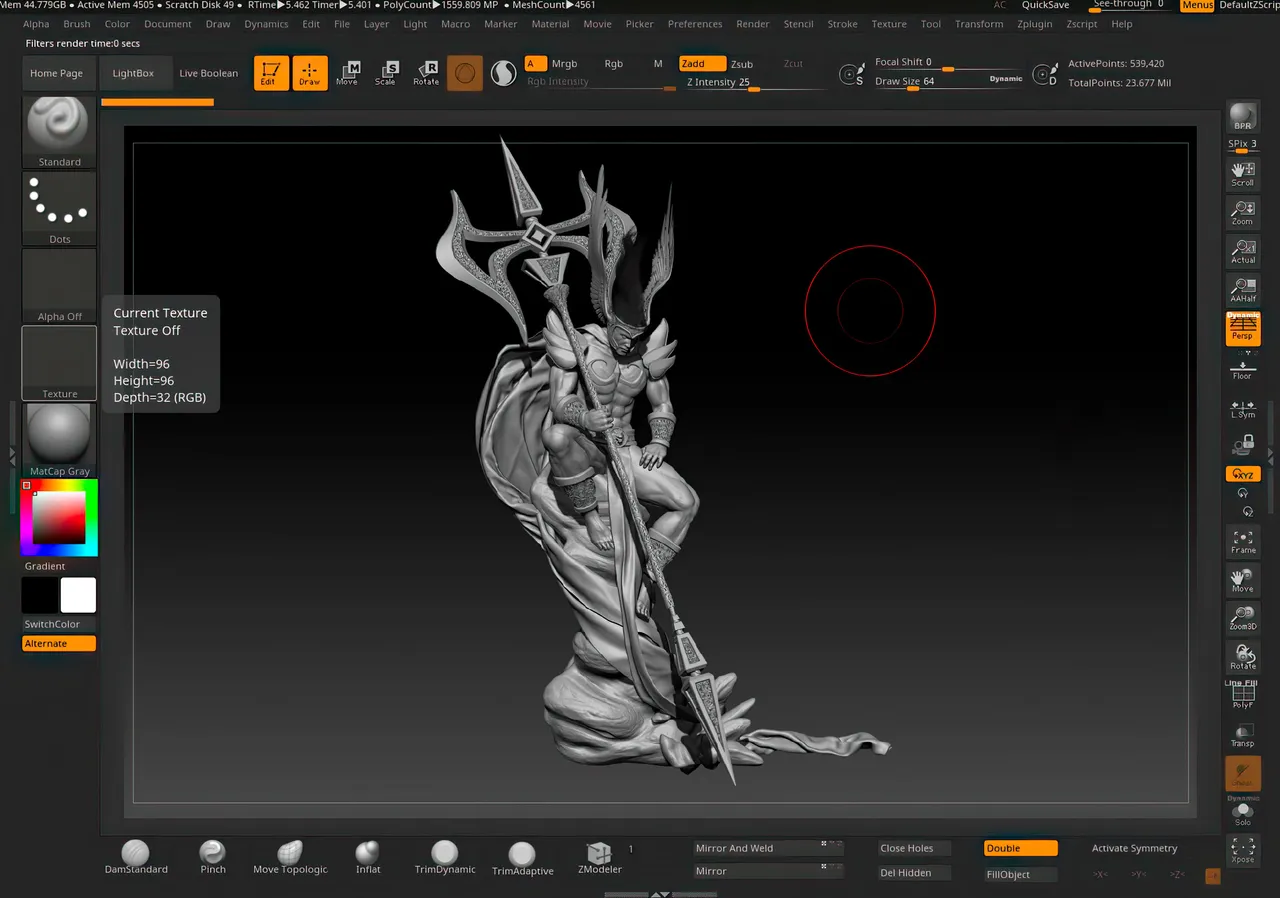Select the white main color swatch
The height and width of the screenshot is (898, 1280).
pyautogui.click(x=78, y=595)
